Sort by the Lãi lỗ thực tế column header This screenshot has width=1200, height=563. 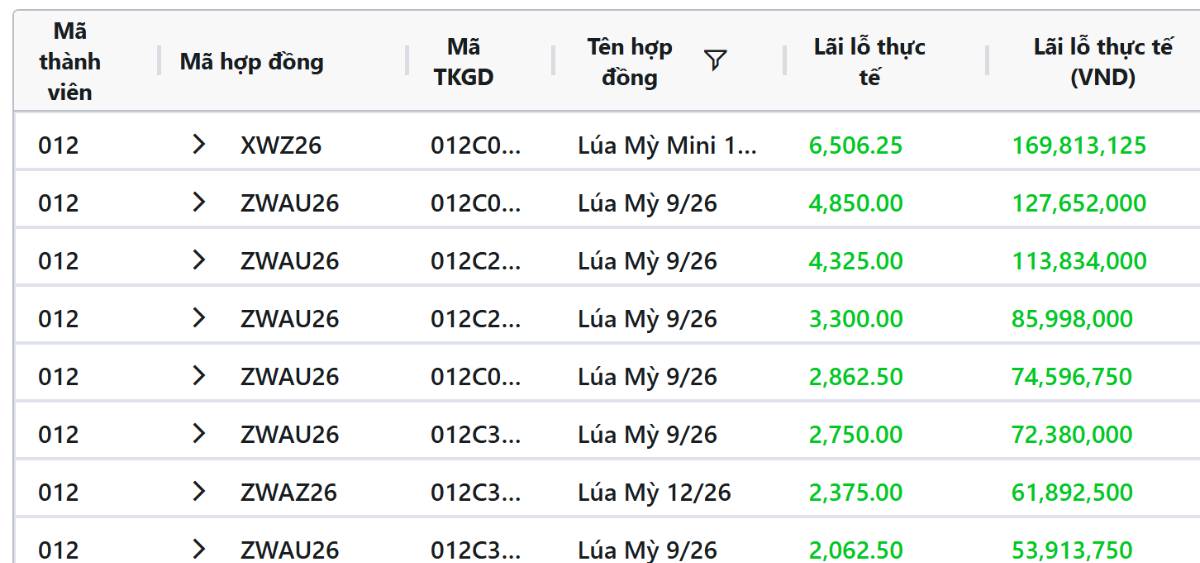click(x=870, y=62)
